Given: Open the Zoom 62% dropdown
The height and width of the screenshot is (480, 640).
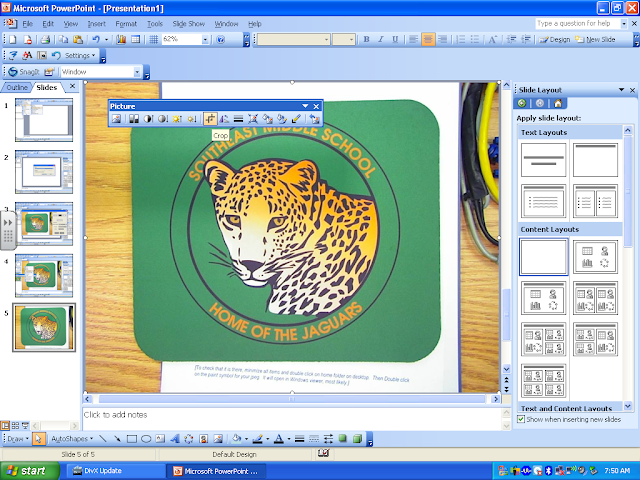Looking at the screenshot, I should click(x=205, y=40).
